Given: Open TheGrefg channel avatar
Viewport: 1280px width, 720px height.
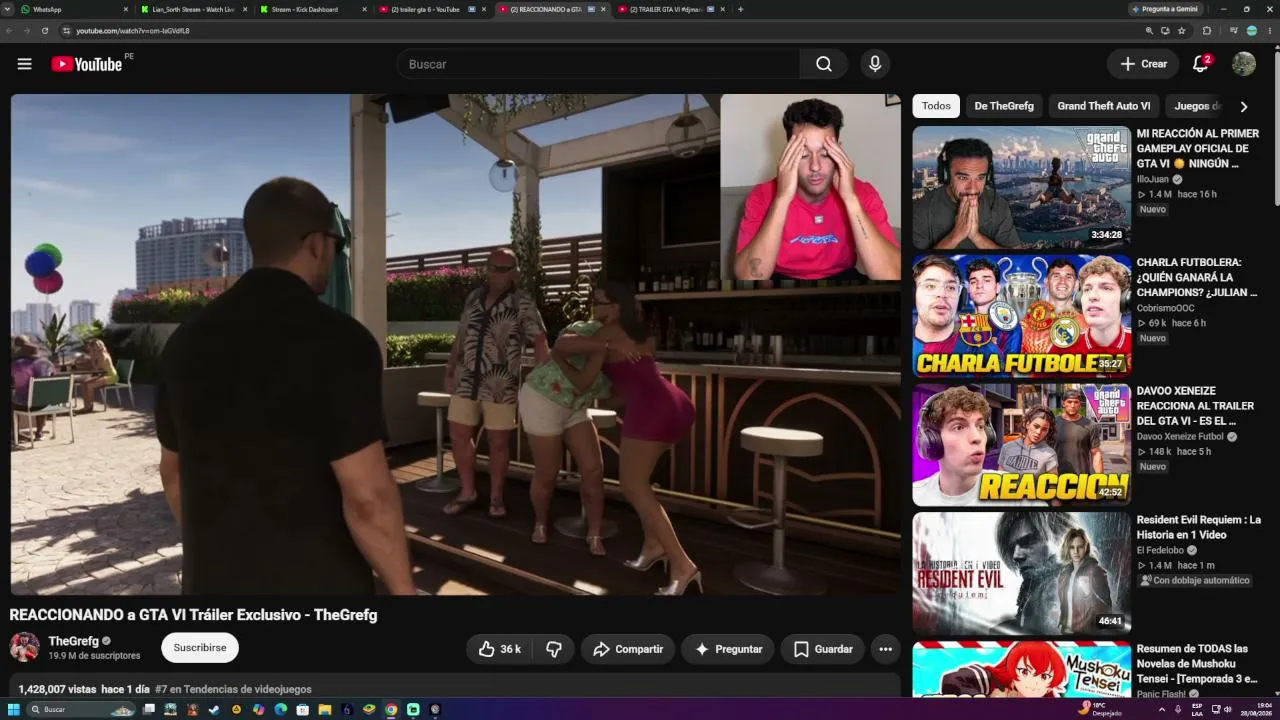Looking at the screenshot, I should pyautogui.click(x=24, y=647).
